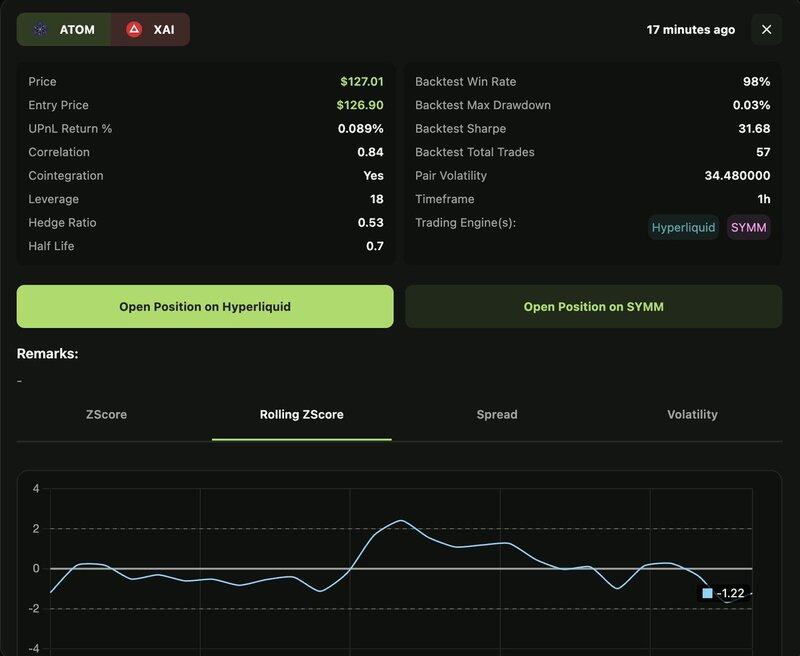The width and height of the screenshot is (800, 656).
Task: Click the -1.22 value label on chart
Action: click(x=731, y=593)
